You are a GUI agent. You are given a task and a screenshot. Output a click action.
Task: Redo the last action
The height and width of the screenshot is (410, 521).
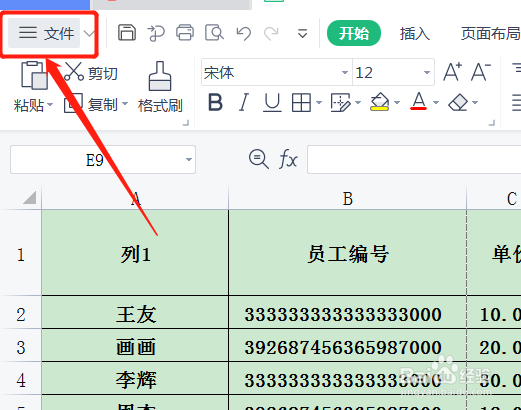271,33
